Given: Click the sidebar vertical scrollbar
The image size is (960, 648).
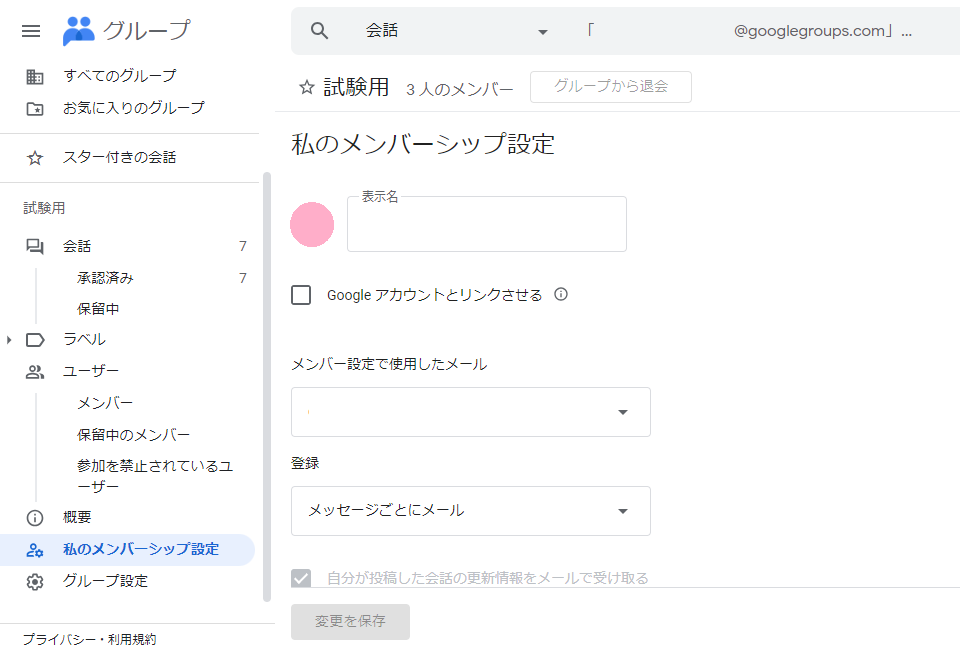Looking at the screenshot, I should point(266,387).
